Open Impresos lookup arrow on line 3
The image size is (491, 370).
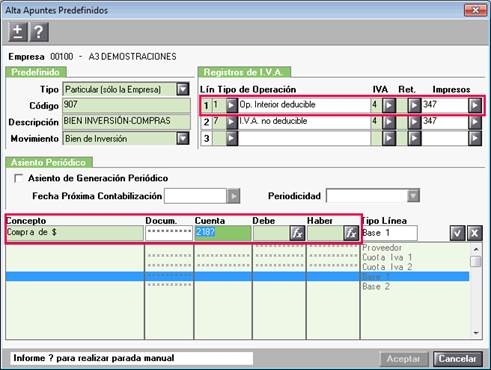pyautogui.click(x=474, y=138)
